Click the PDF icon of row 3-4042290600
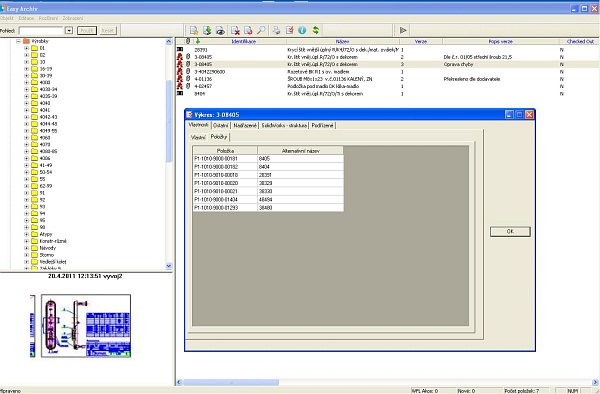Viewport: 600px width, 394px height. (x=180, y=71)
